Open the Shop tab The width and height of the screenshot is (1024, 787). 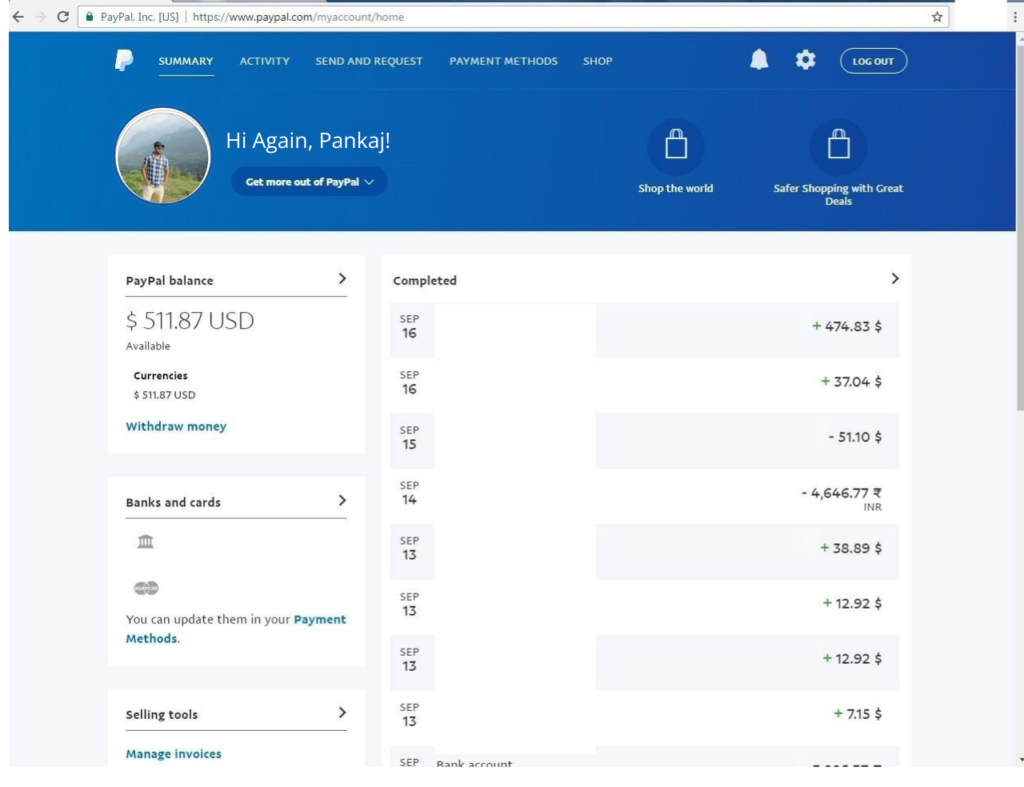coord(598,61)
